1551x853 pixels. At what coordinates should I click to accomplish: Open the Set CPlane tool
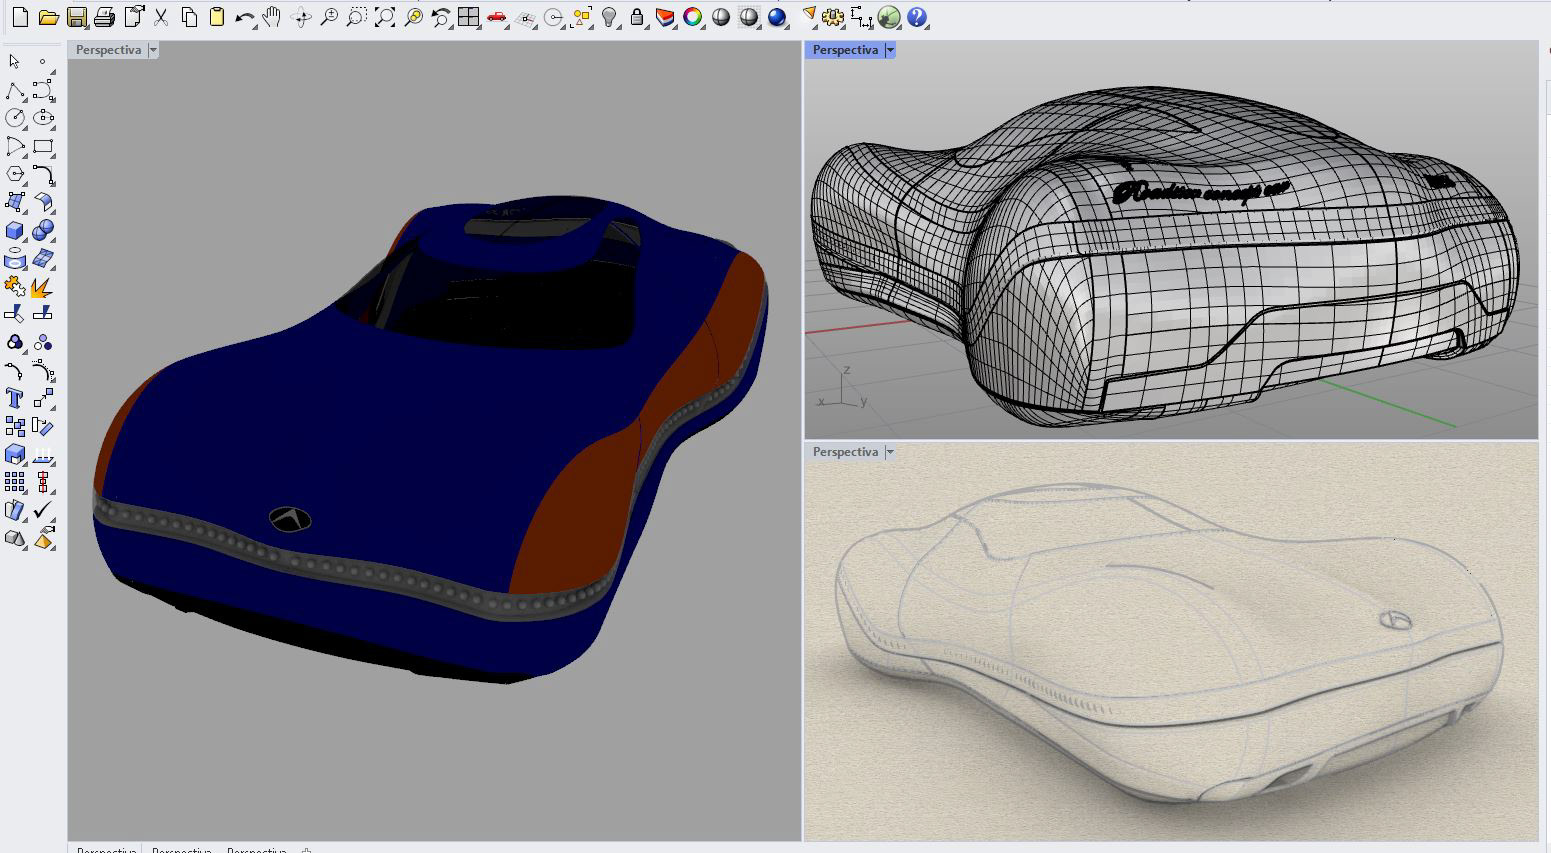pos(525,17)
